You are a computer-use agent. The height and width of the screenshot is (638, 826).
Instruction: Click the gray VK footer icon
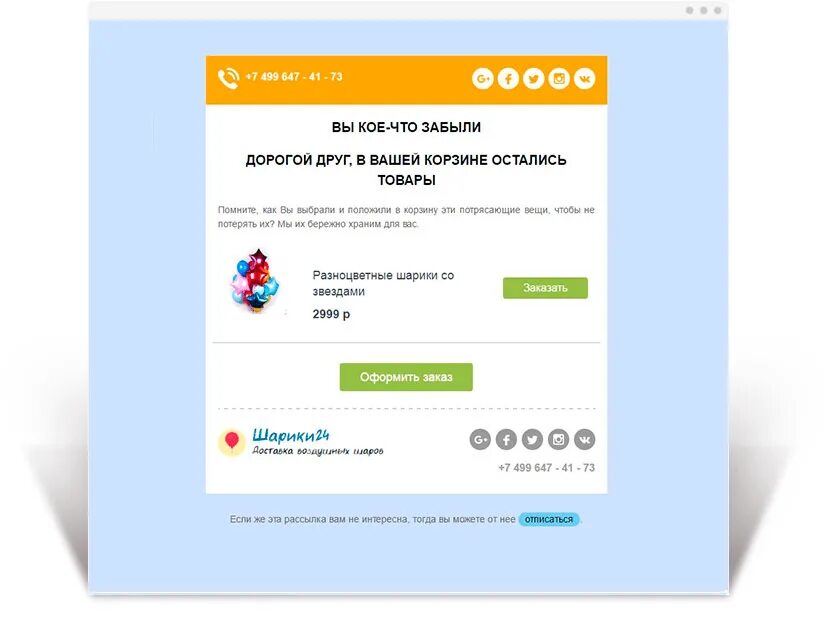pos(584,439)
